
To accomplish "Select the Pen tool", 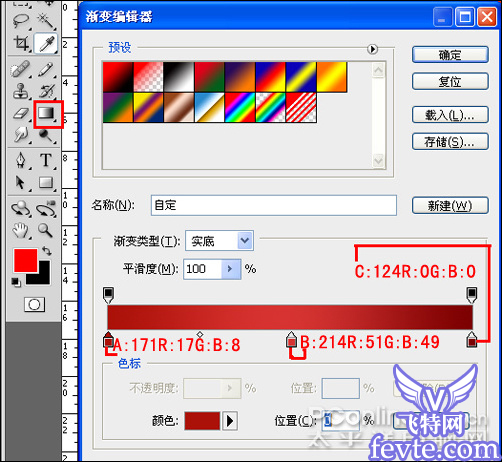I will [21, 160].
